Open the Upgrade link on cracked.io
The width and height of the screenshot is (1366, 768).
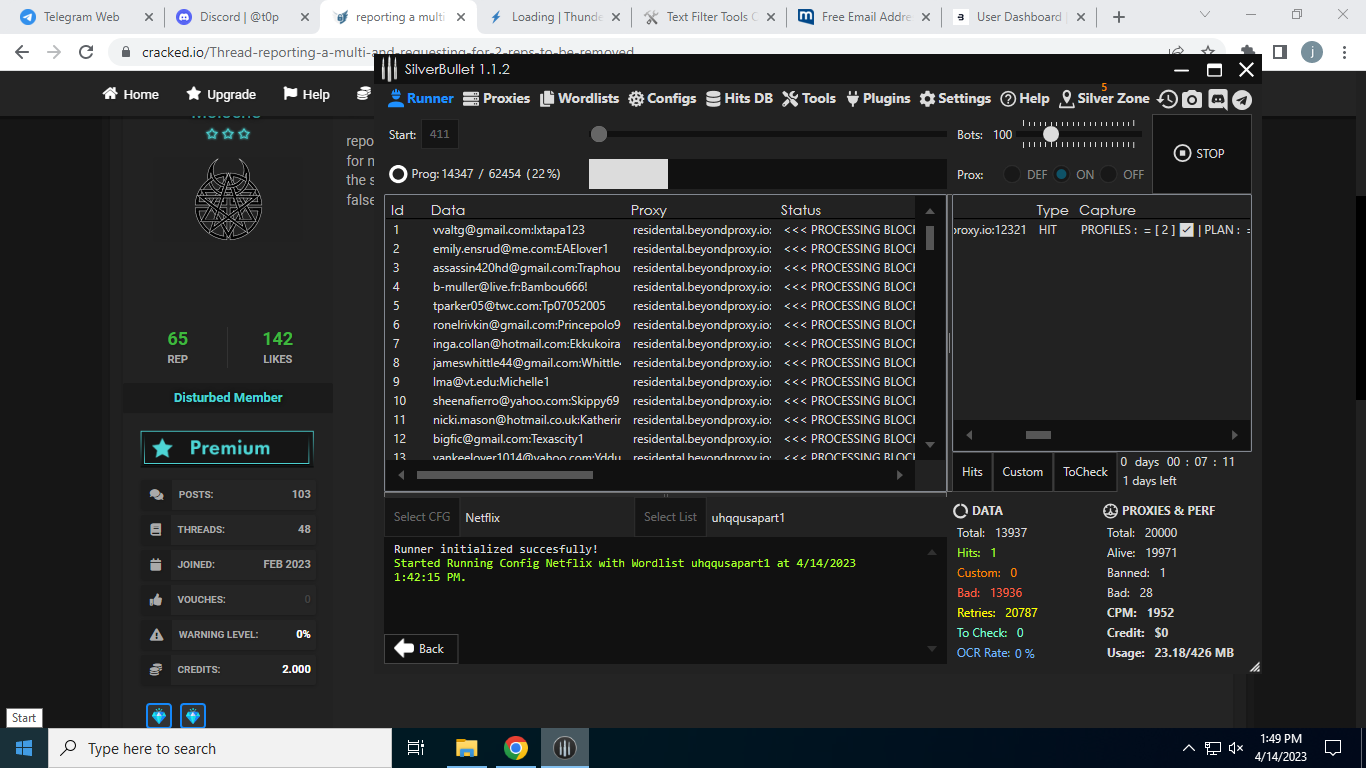[221, 94]
